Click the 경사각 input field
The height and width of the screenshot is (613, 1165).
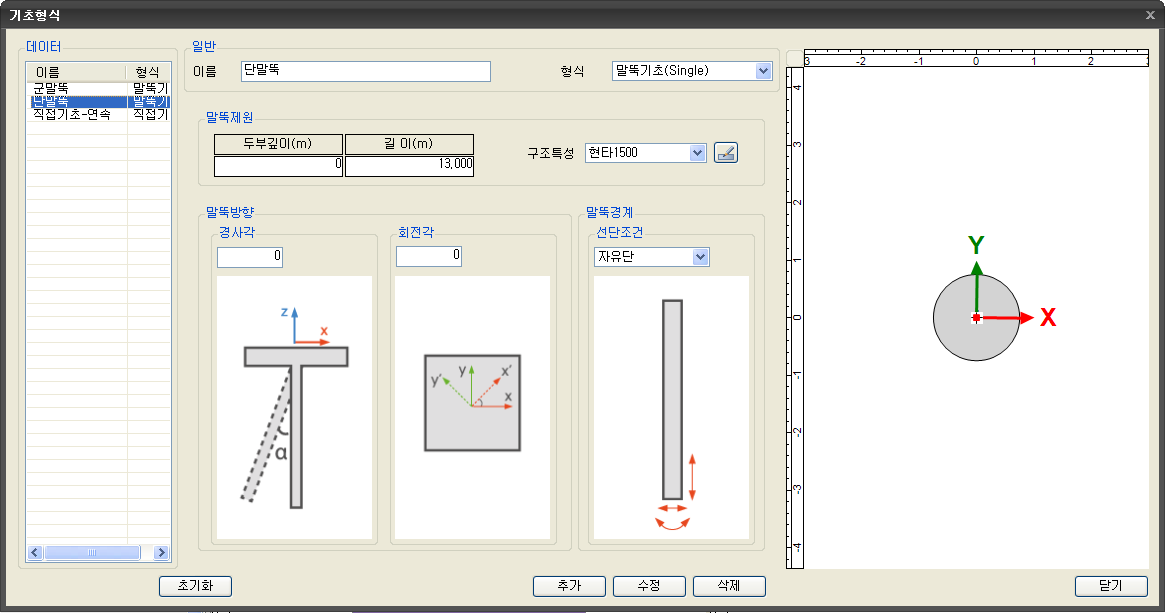click(x=250, y=256)
